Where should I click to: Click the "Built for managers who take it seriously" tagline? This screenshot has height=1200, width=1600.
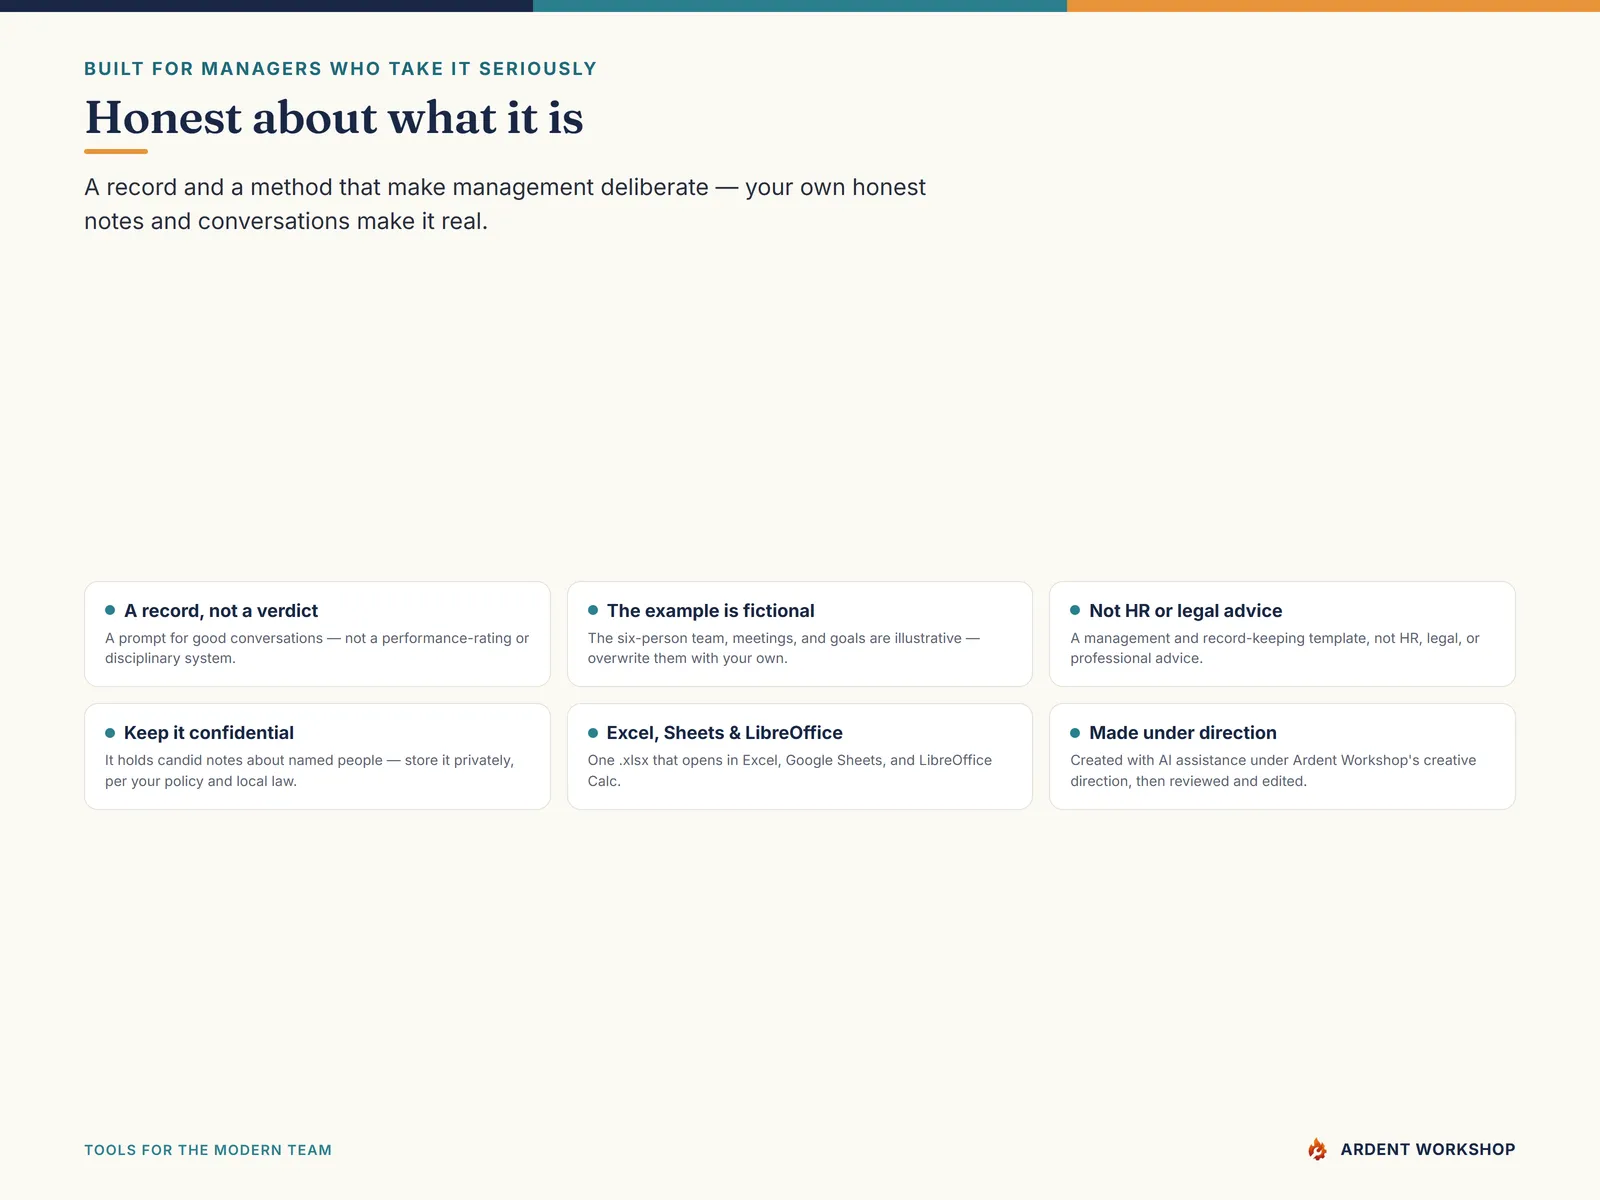340,69
